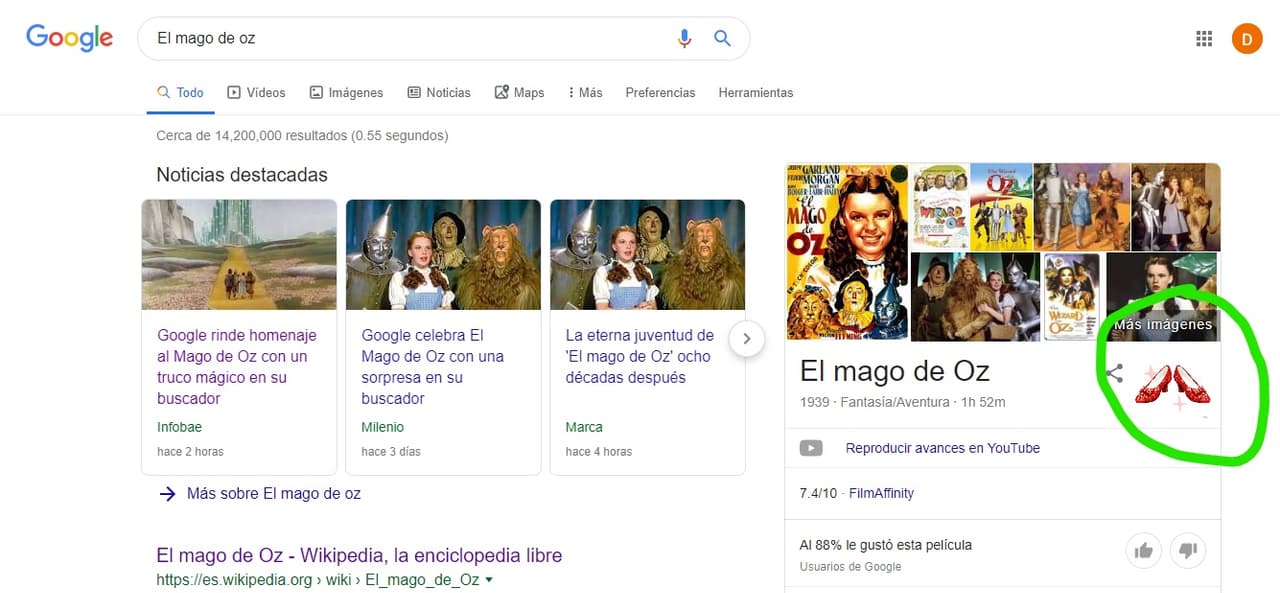Start voice search with the microphone icon
1280x593 pixels.
coord(684,39)
